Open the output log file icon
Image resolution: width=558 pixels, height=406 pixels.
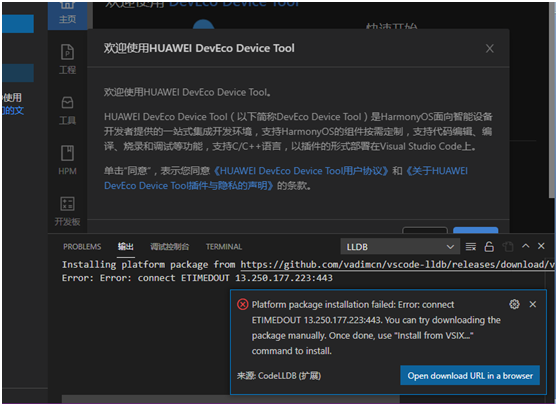coord(508,247)
